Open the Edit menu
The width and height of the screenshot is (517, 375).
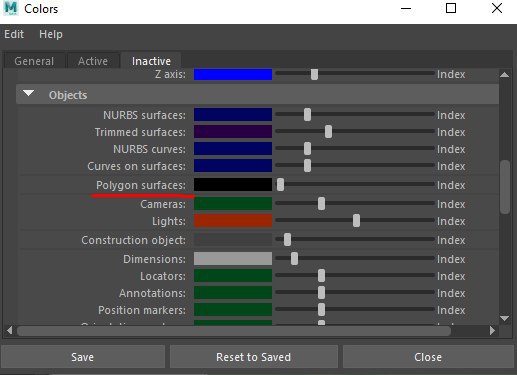tap(14, 34)
